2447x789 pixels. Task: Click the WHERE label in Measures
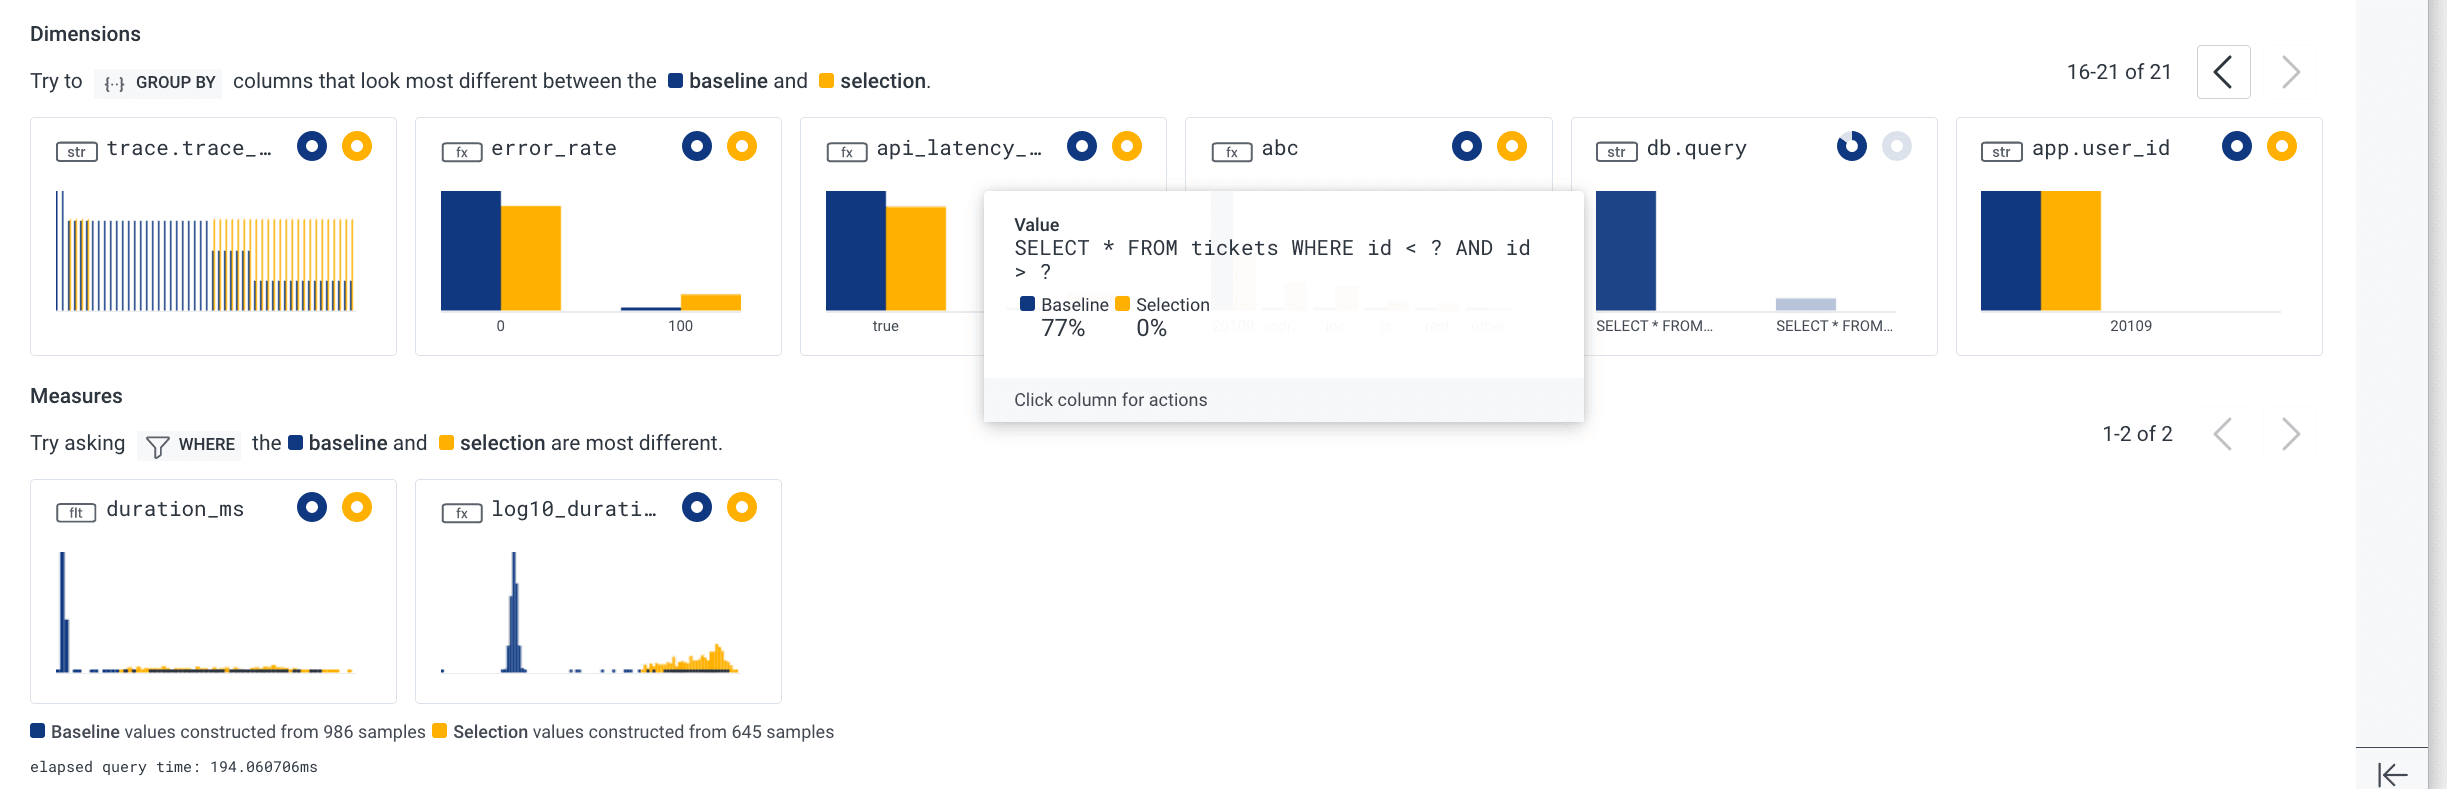pos(206,444)
